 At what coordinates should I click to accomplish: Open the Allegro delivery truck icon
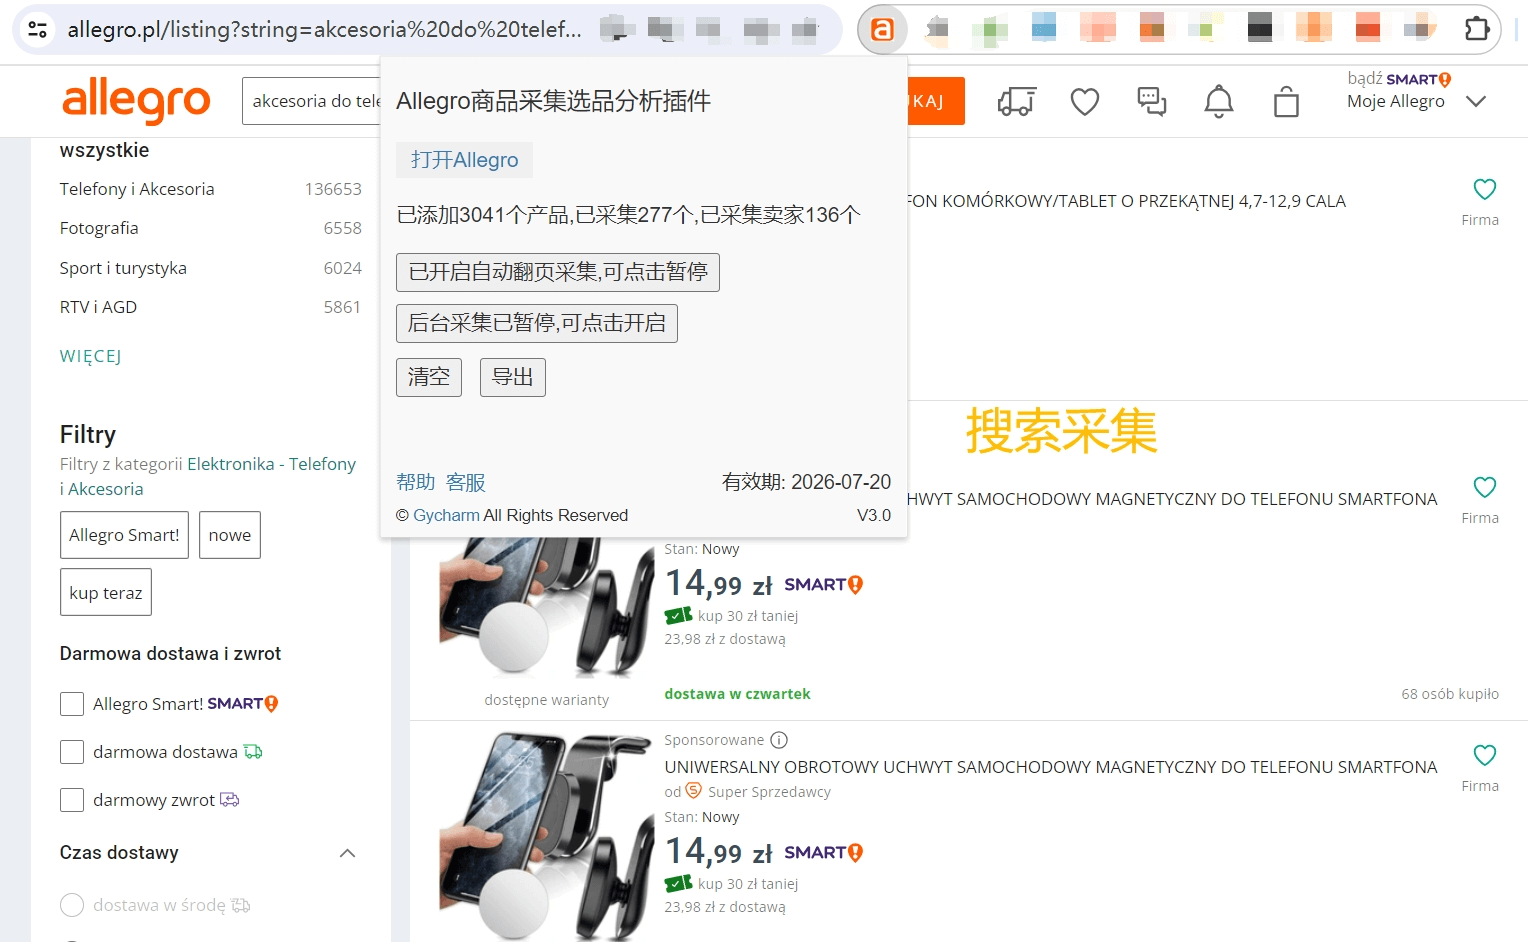pos(1017,101)
